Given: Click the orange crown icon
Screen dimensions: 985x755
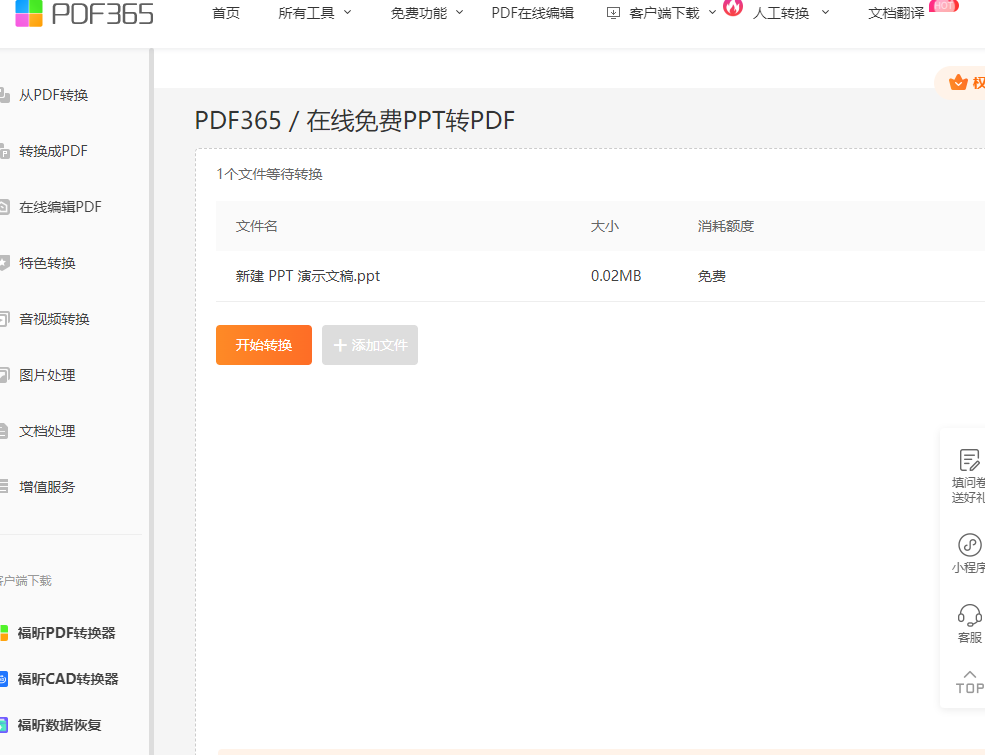Looking at the screenshot, I should 958,82.
